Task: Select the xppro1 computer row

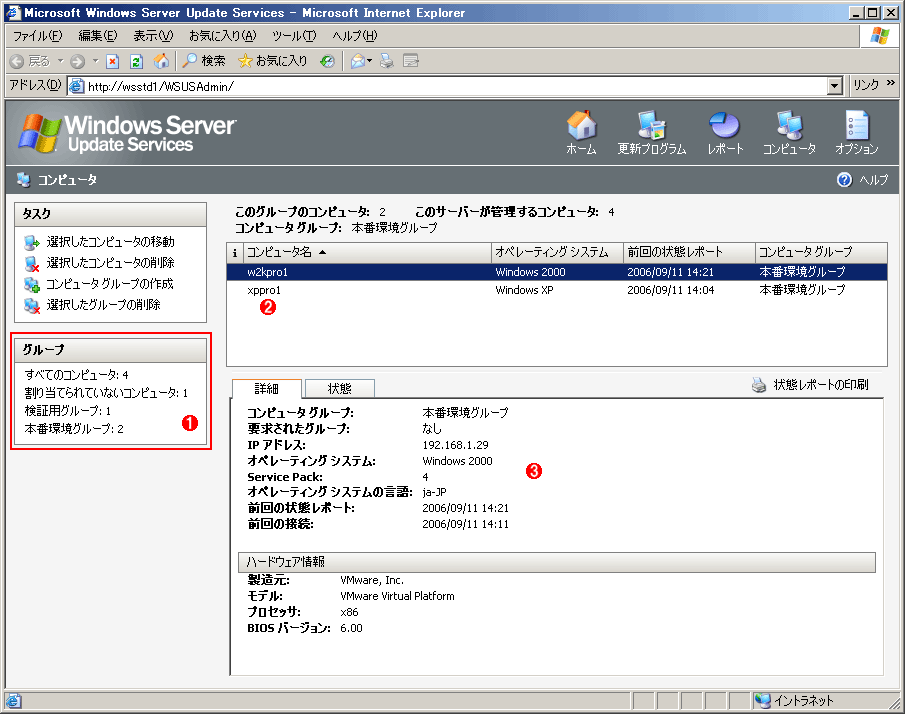Action: click(x=556, y=290)
